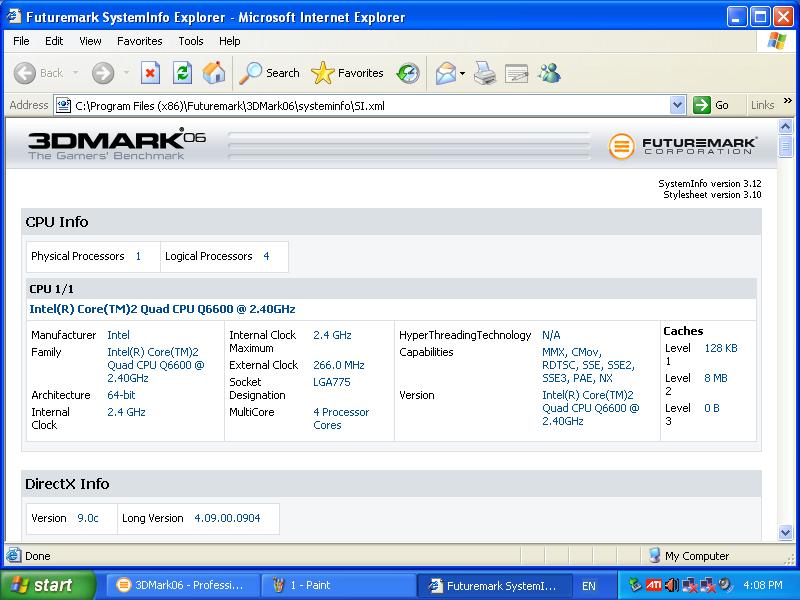Image resolution: width=800 pixels, height=600 pixels.
Task: Expand the Address bar dropdown list
Action: (x=677, y=105)
